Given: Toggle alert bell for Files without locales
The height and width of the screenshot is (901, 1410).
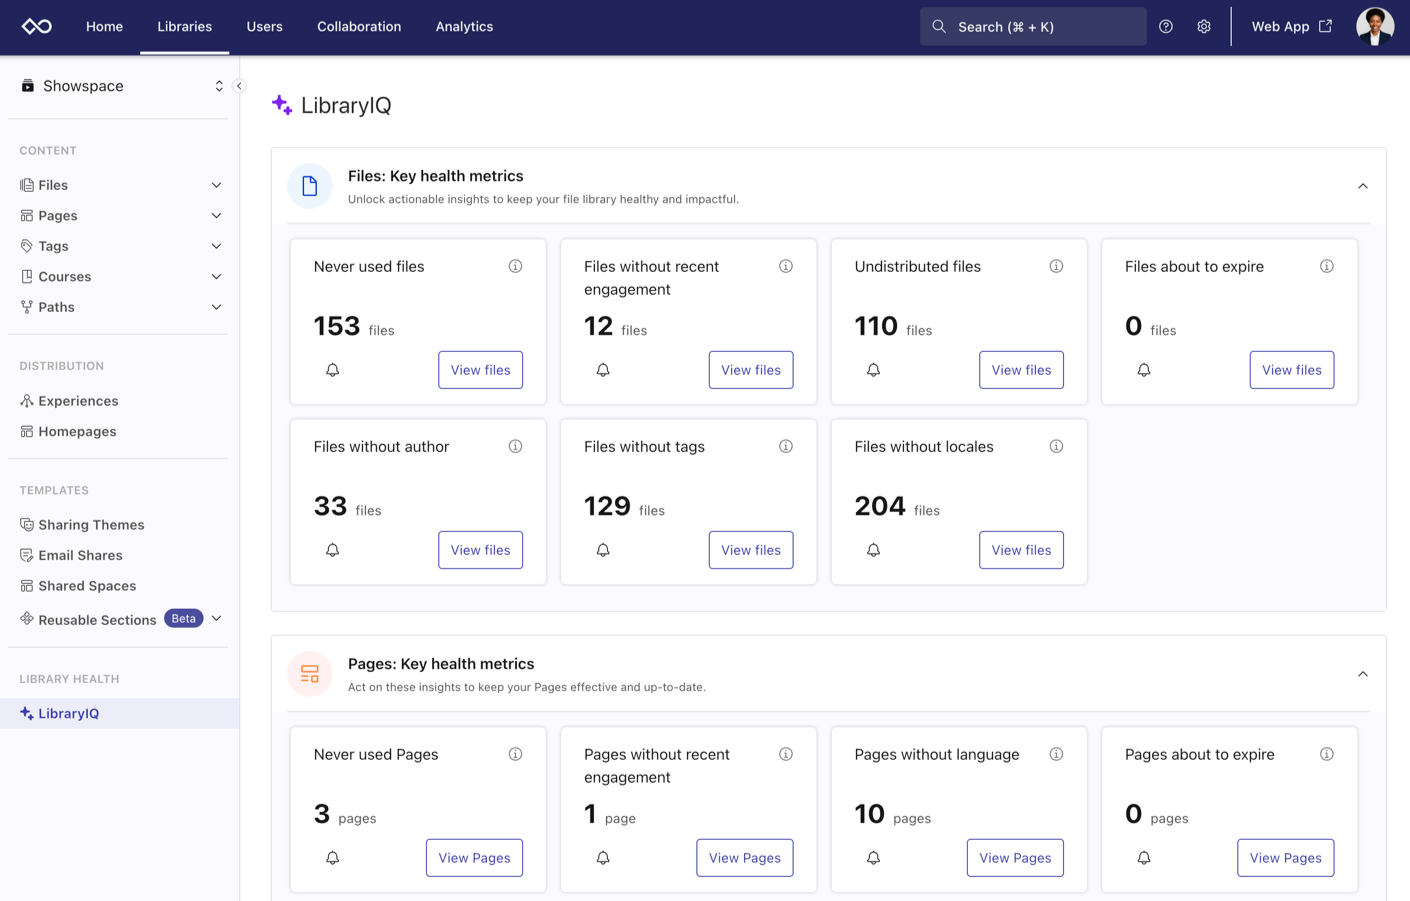Looking at the screenshot, I should (x=873, y=550).
